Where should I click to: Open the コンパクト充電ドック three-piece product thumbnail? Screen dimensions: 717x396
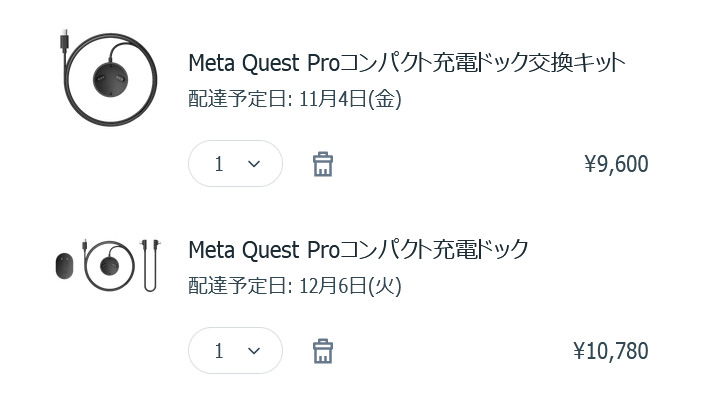pyautogui.click(x=108, y=266)
